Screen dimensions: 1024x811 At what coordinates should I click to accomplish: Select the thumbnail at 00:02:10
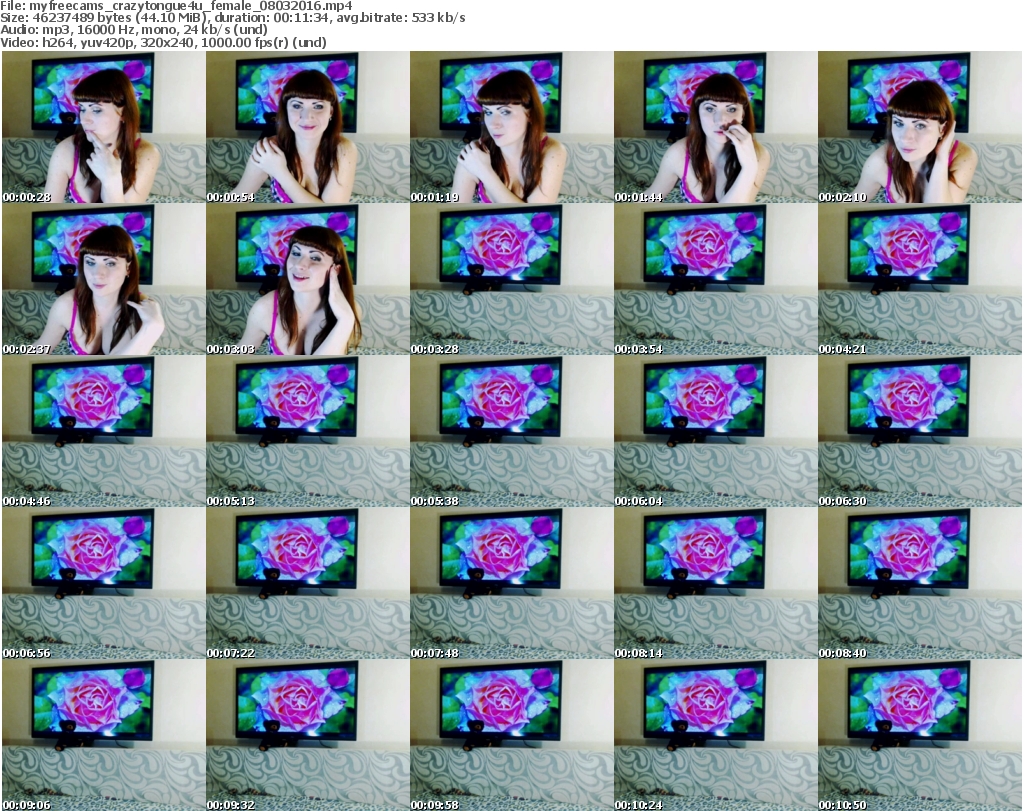[919, 128]
